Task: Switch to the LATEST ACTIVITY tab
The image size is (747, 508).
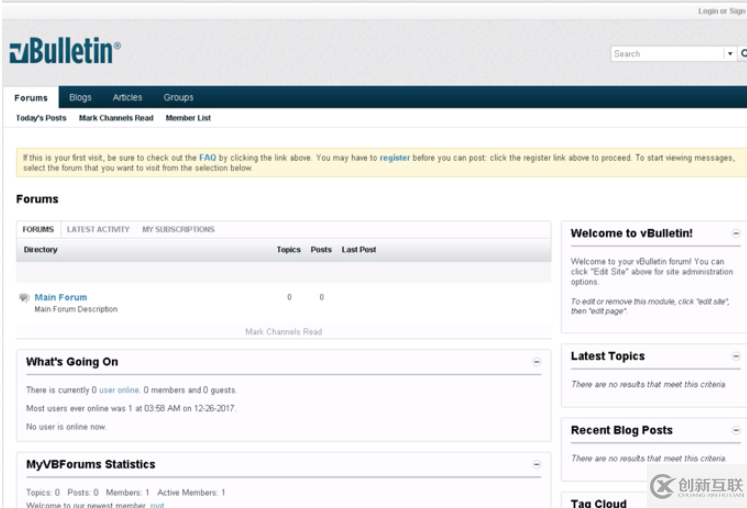Action: point(98,230)
